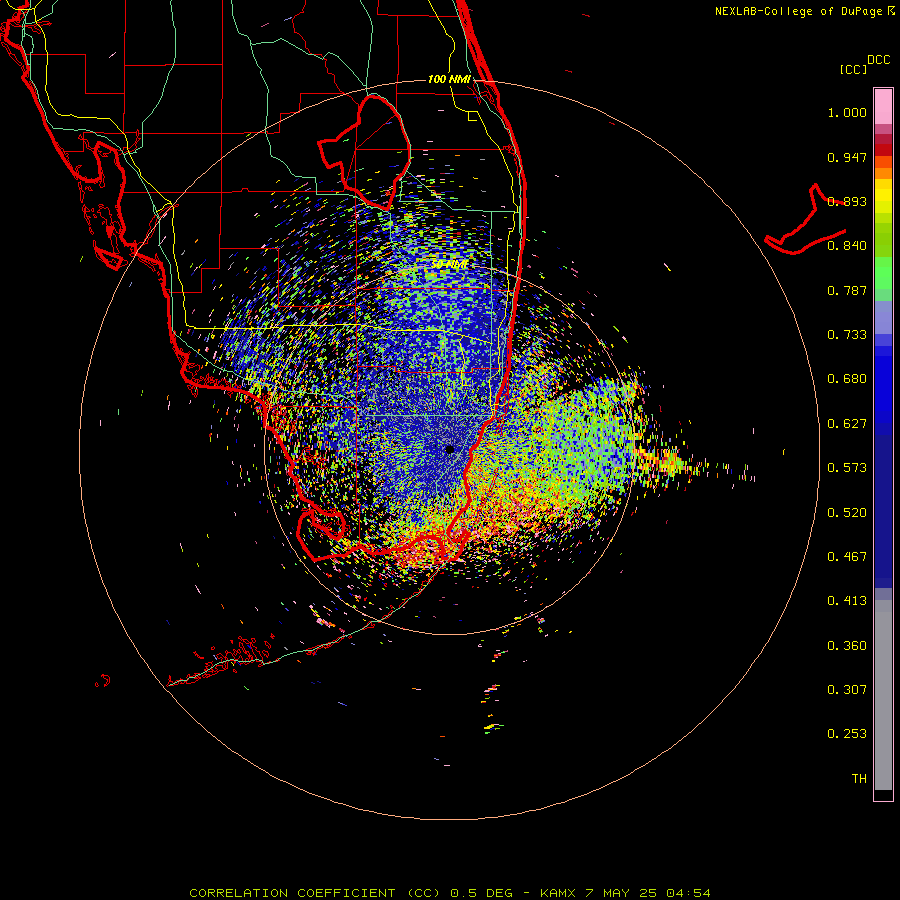Click the TH threshold label
Image resolution: width=900 pixels, height=900 pixels.
[859, 779]
